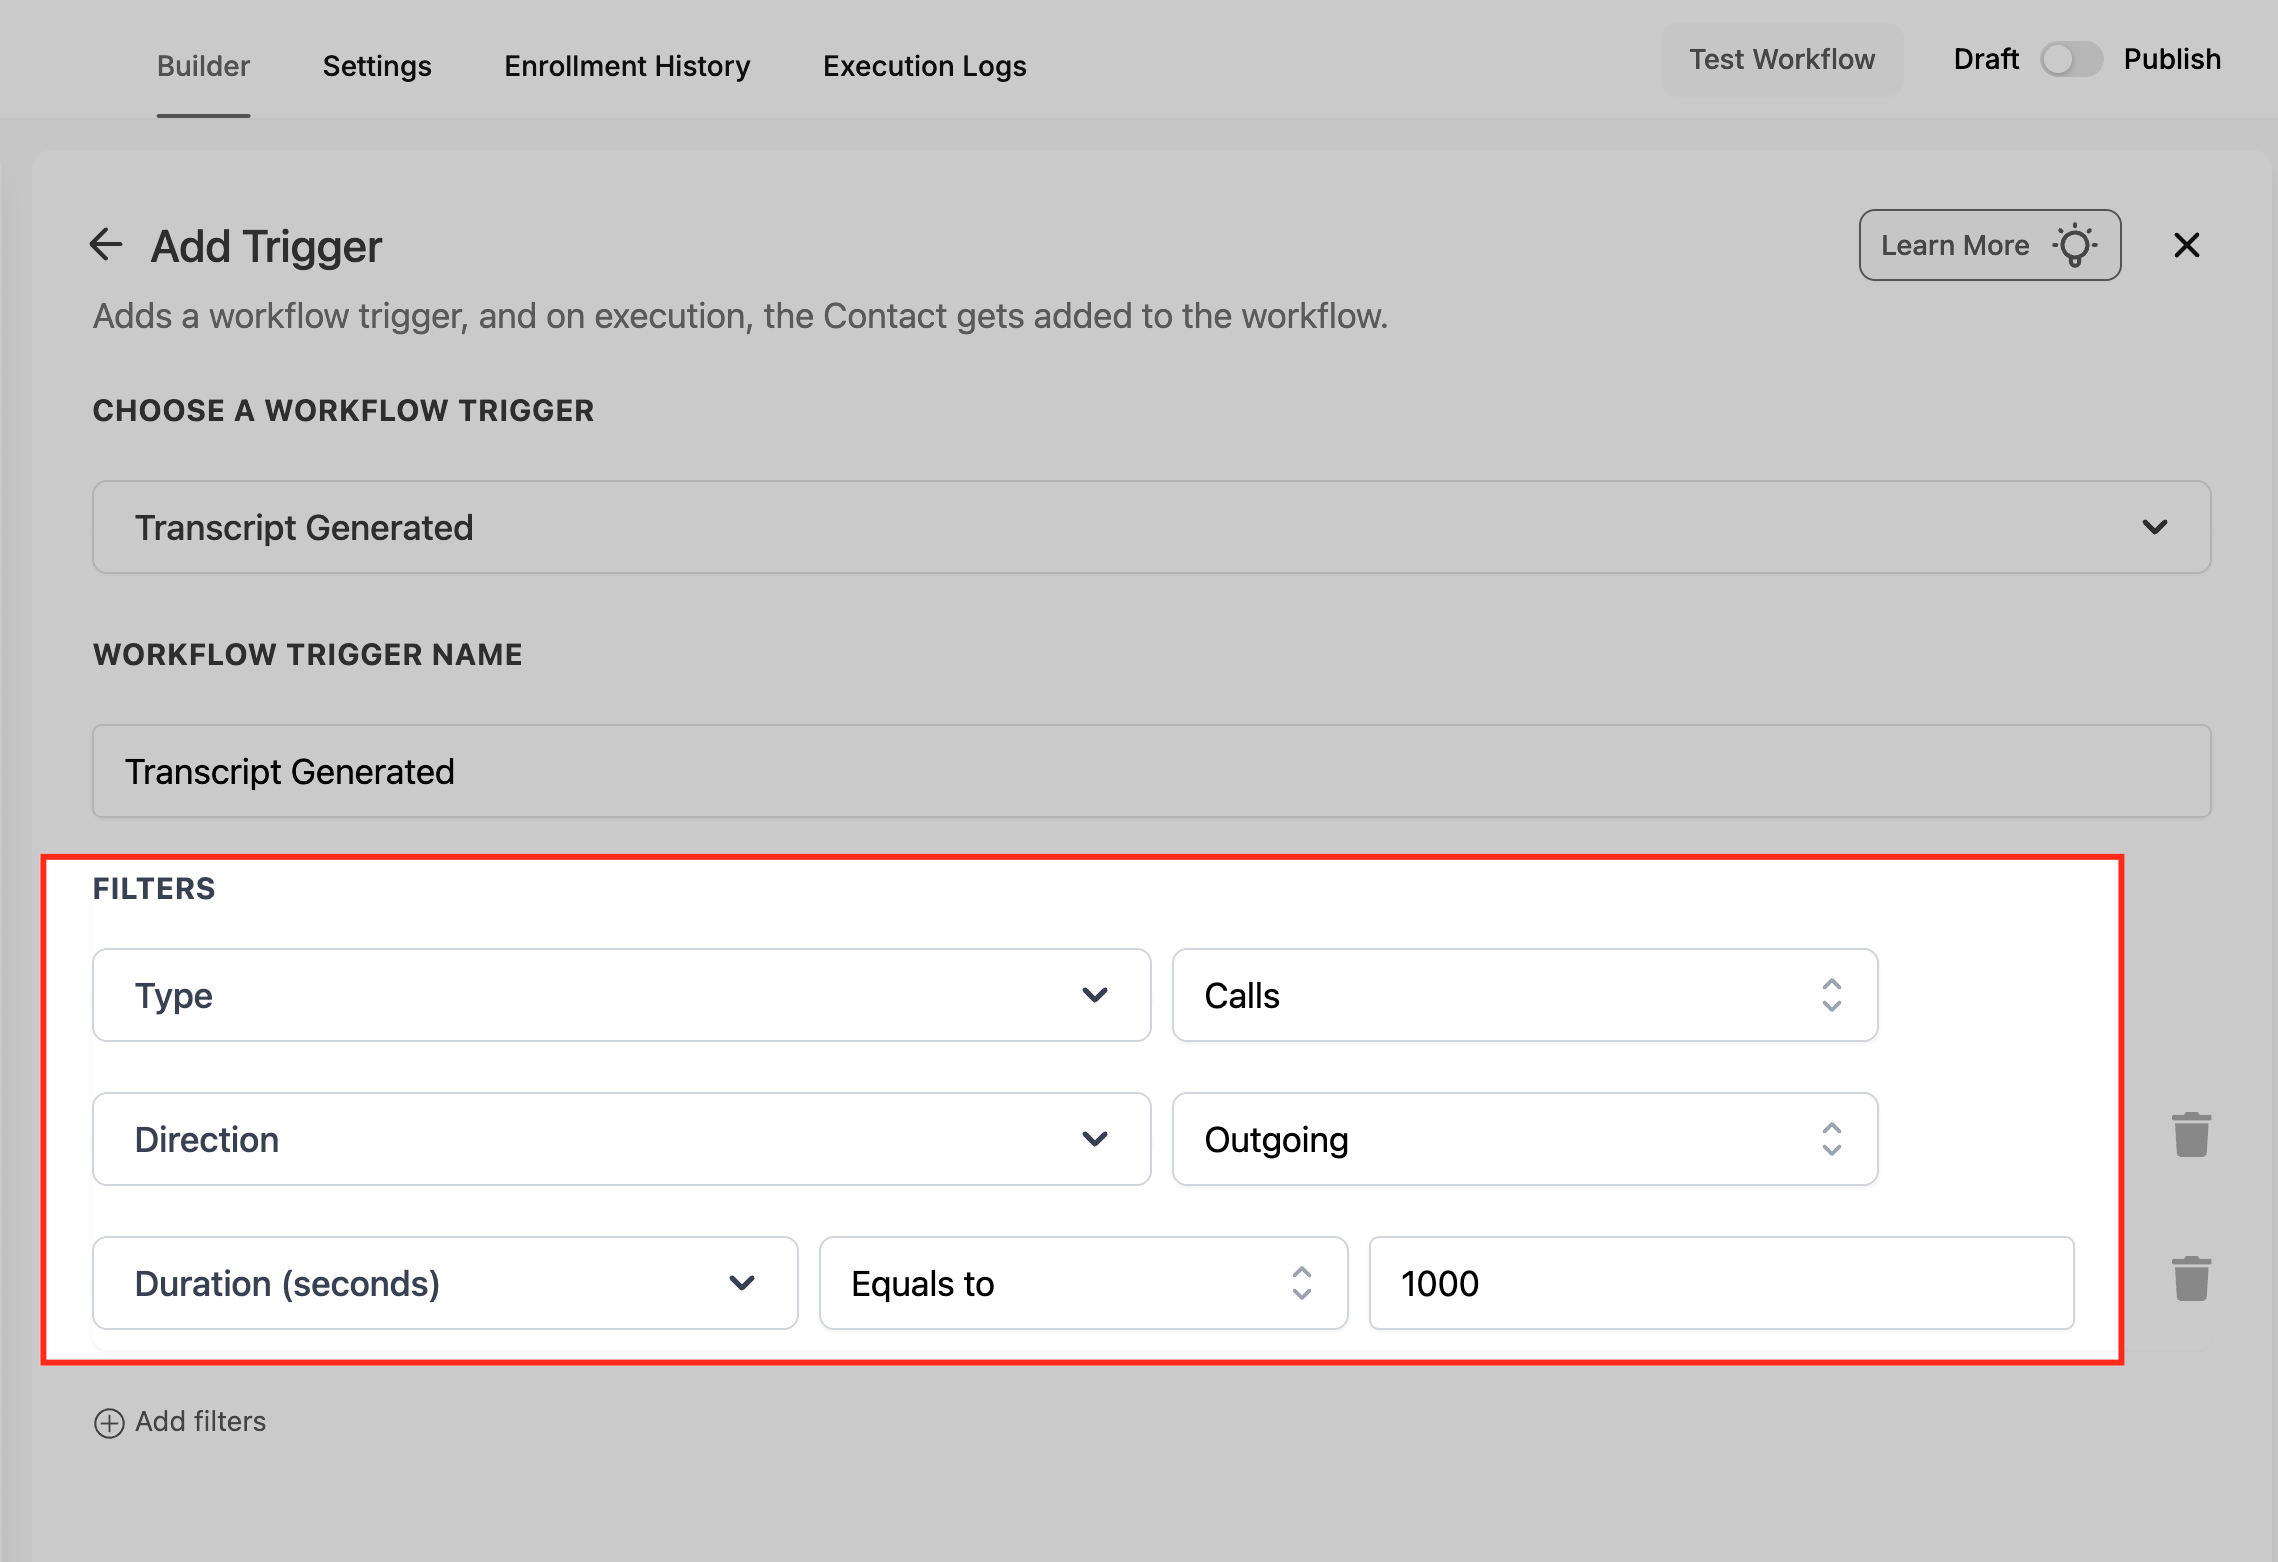Open the Equals to operator selector
Screen dimensions: 2278x1562
coord(1082,1283)
